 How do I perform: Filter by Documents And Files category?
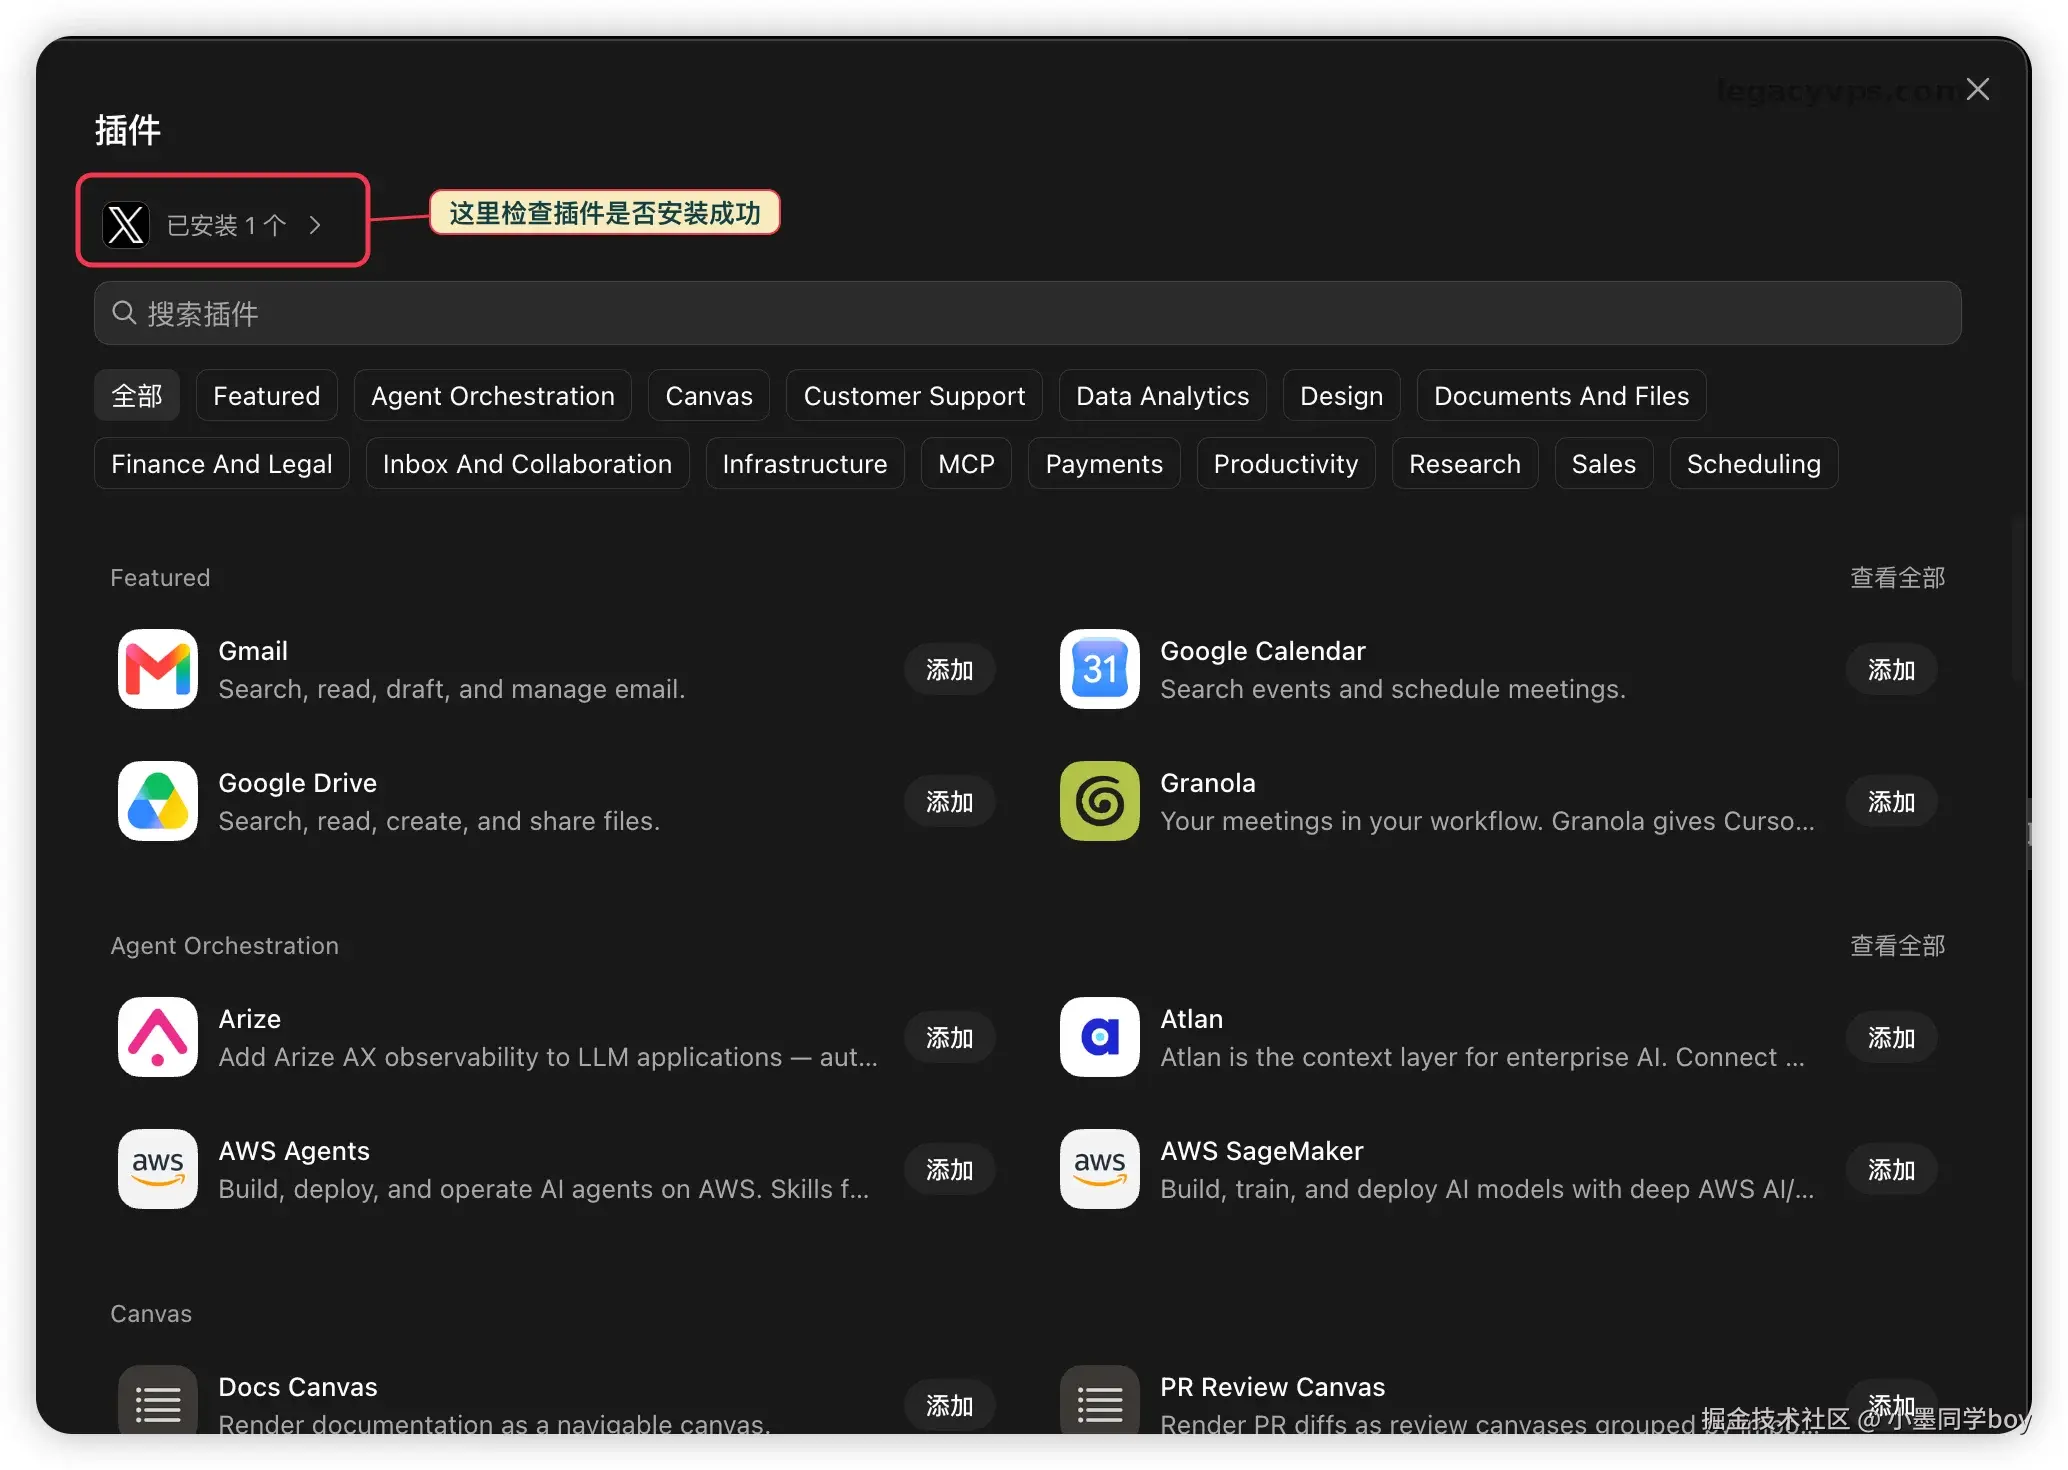[x=1562, y=395]
